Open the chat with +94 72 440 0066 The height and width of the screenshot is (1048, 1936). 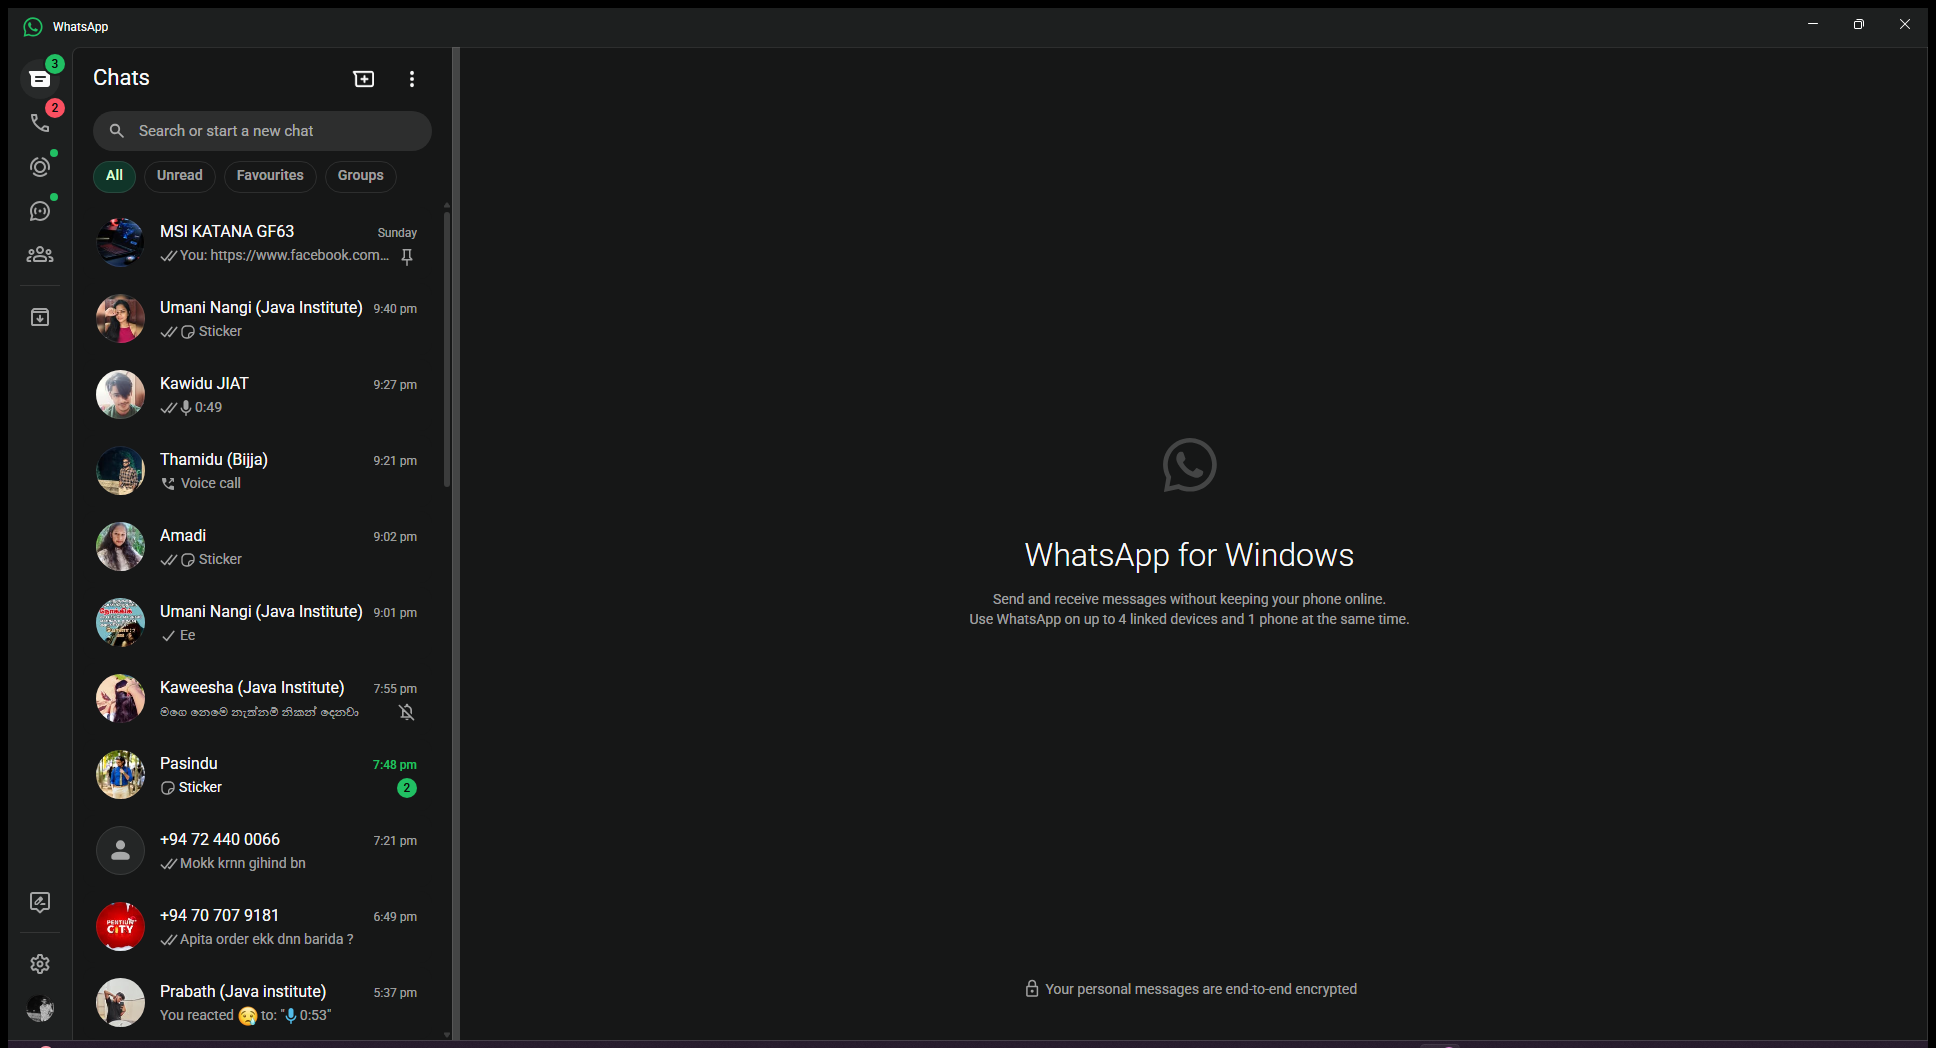pyautogui.click(x=262, y=851)
